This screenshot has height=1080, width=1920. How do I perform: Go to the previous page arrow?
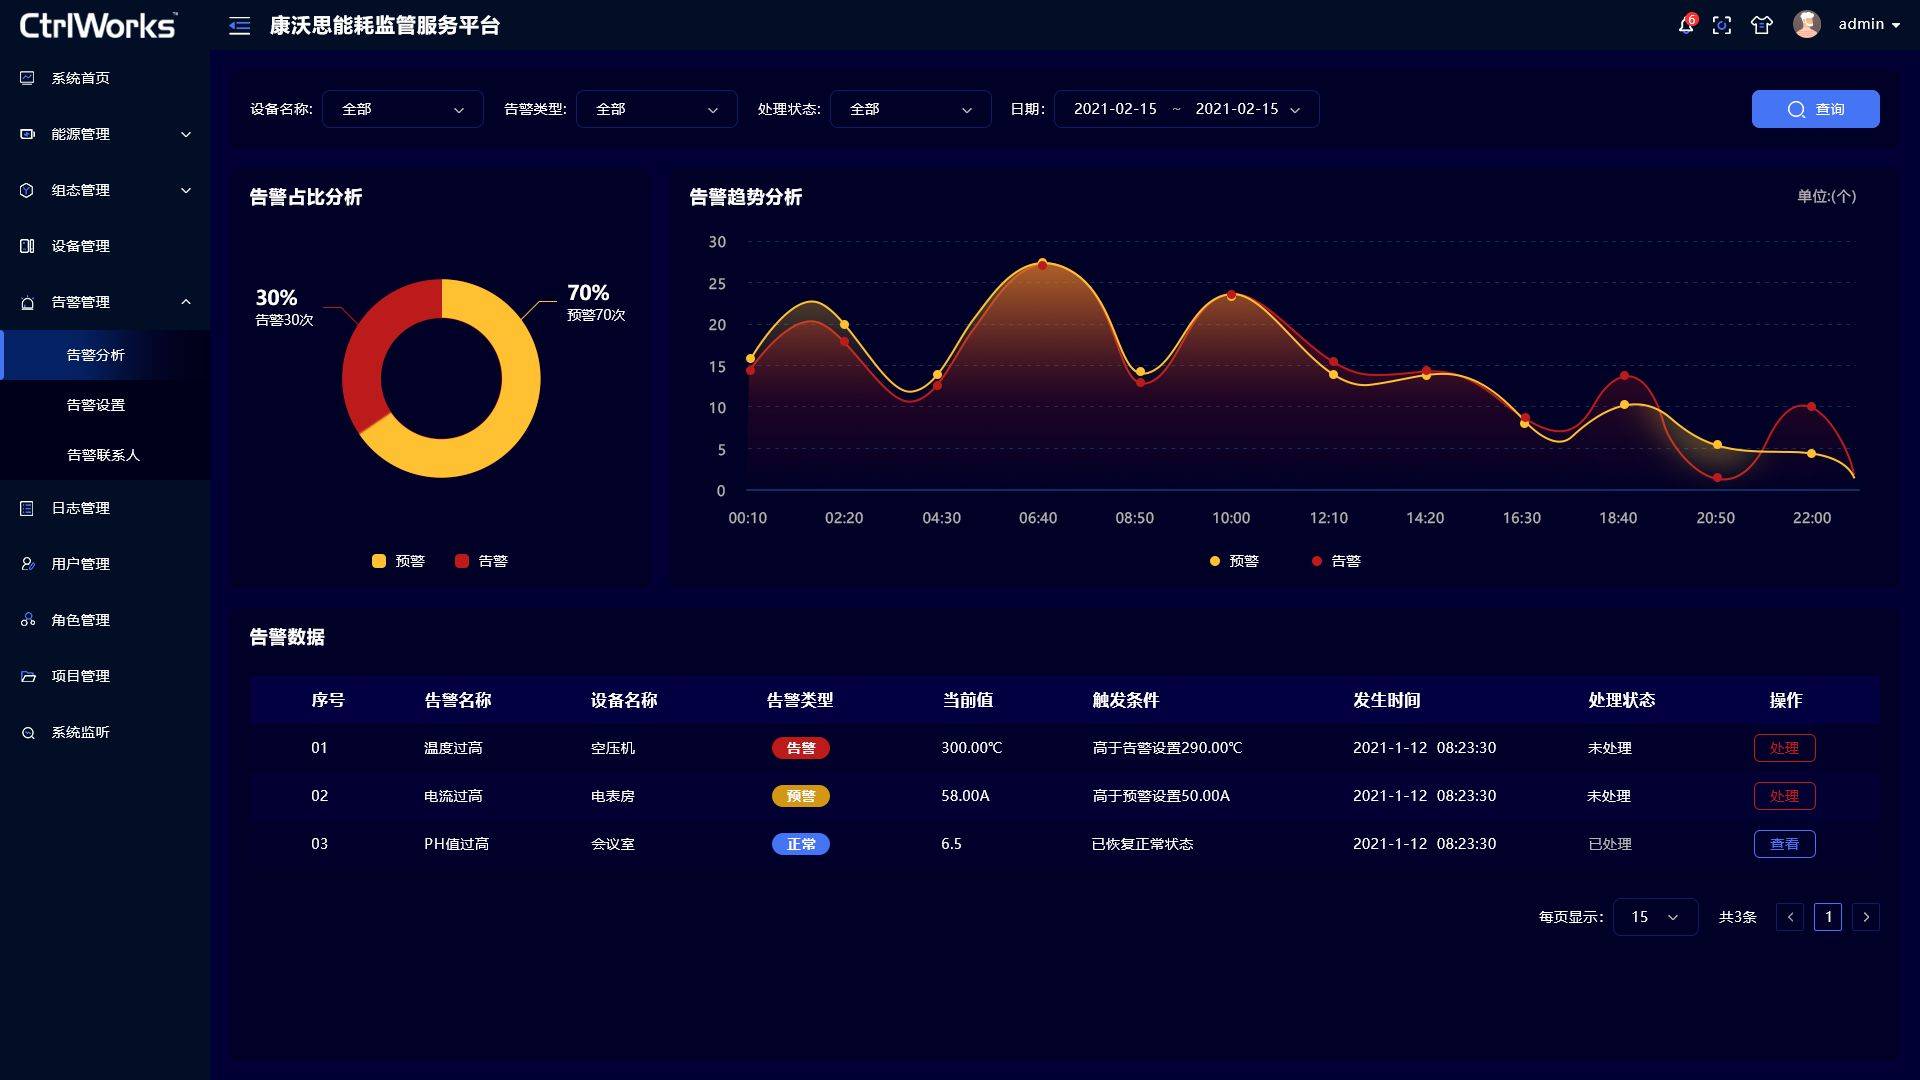(x=1790, y=917)
